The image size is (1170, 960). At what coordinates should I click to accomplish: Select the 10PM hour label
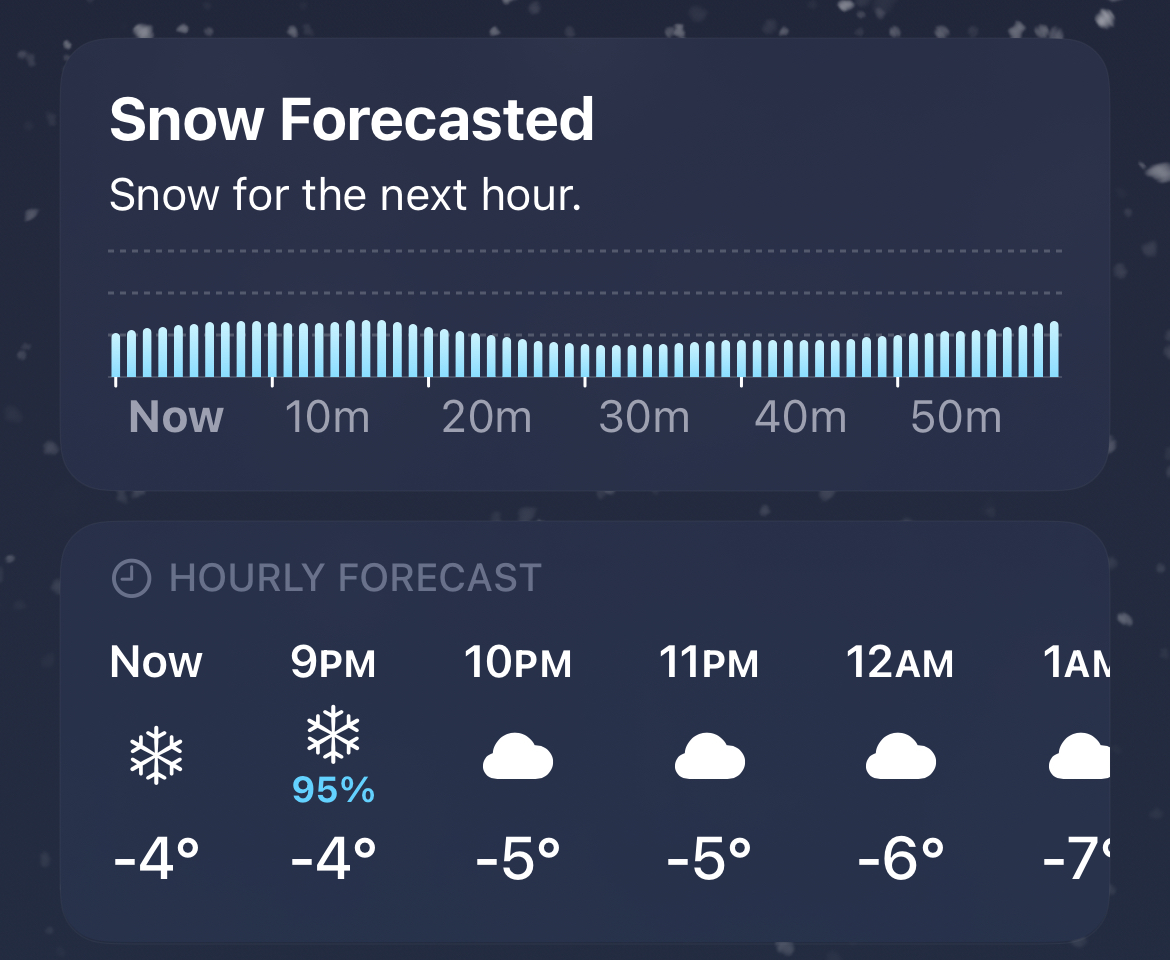pos(518,662)
